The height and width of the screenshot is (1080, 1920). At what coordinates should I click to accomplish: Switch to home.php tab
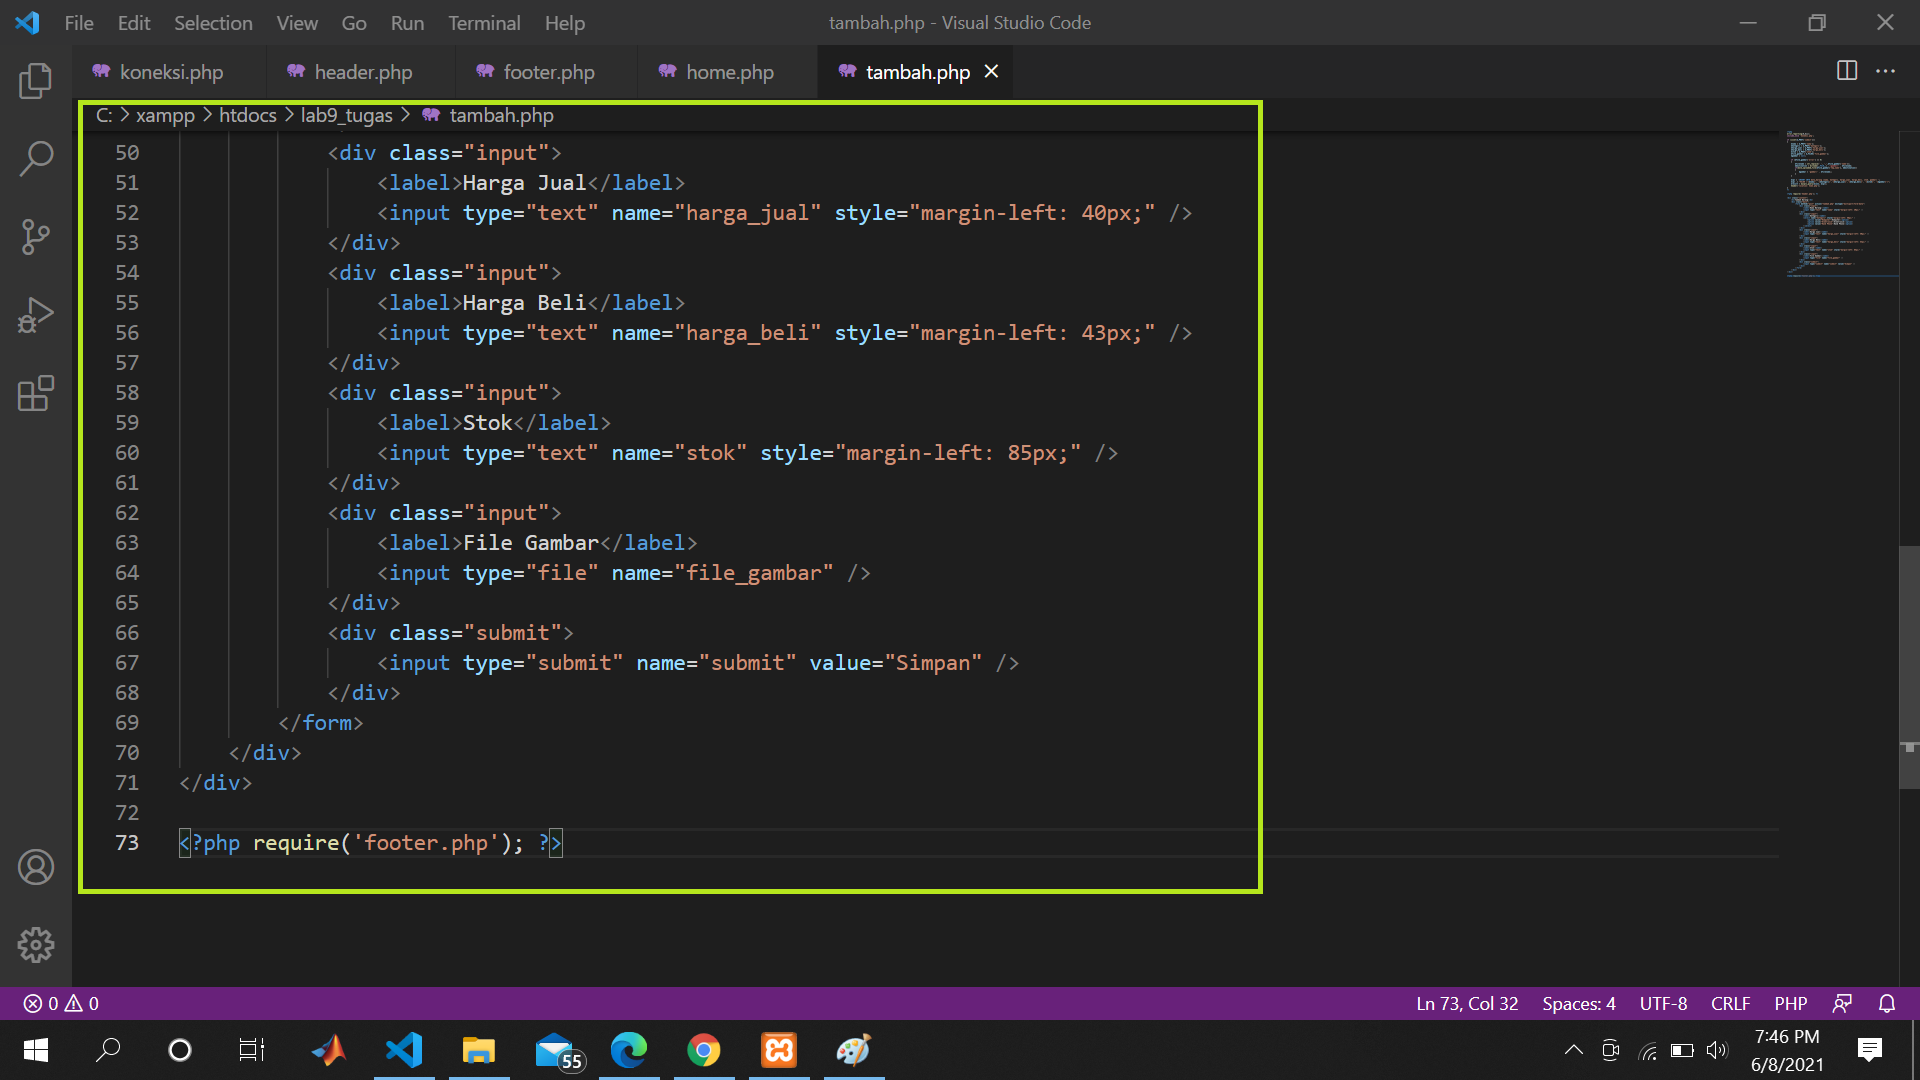(728, 71)
